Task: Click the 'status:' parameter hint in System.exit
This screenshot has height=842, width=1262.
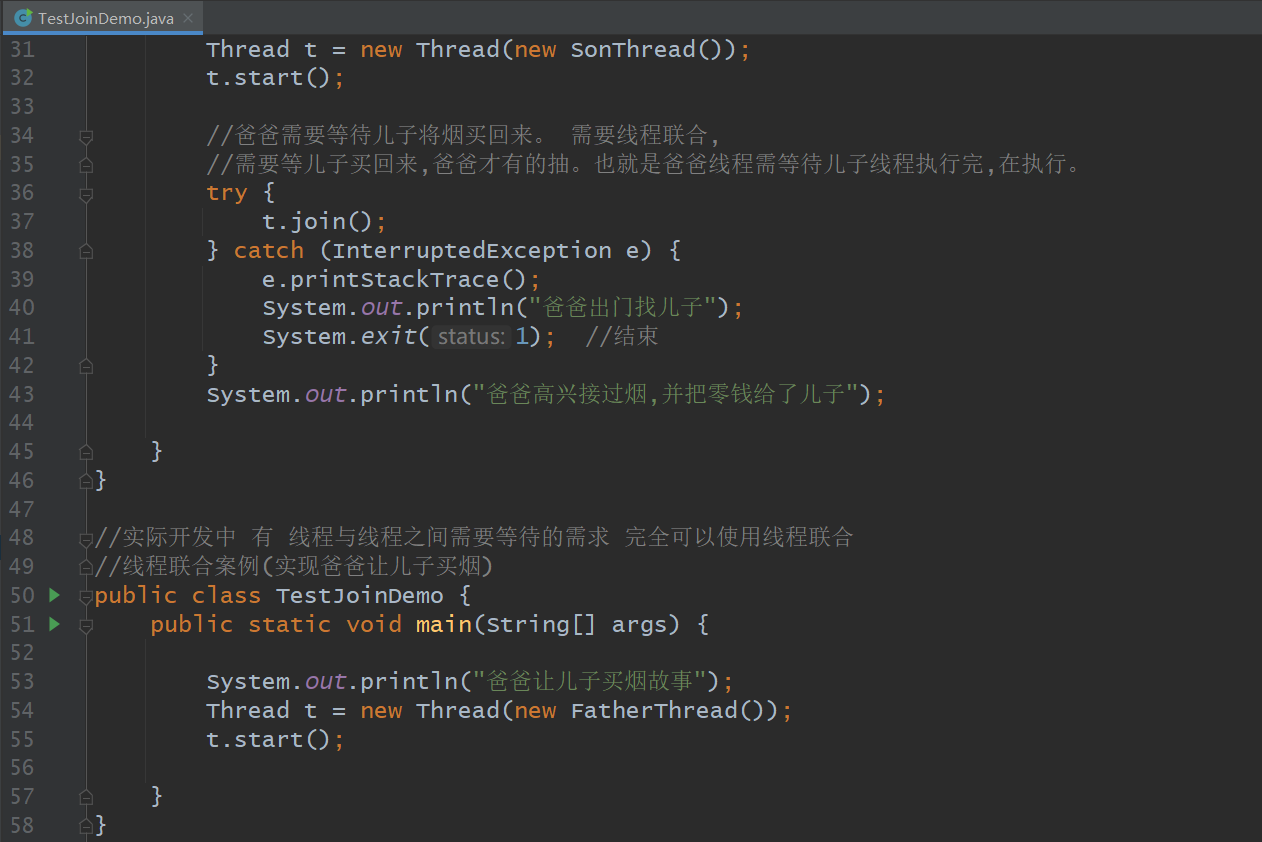Action: [x=472, y=337]
